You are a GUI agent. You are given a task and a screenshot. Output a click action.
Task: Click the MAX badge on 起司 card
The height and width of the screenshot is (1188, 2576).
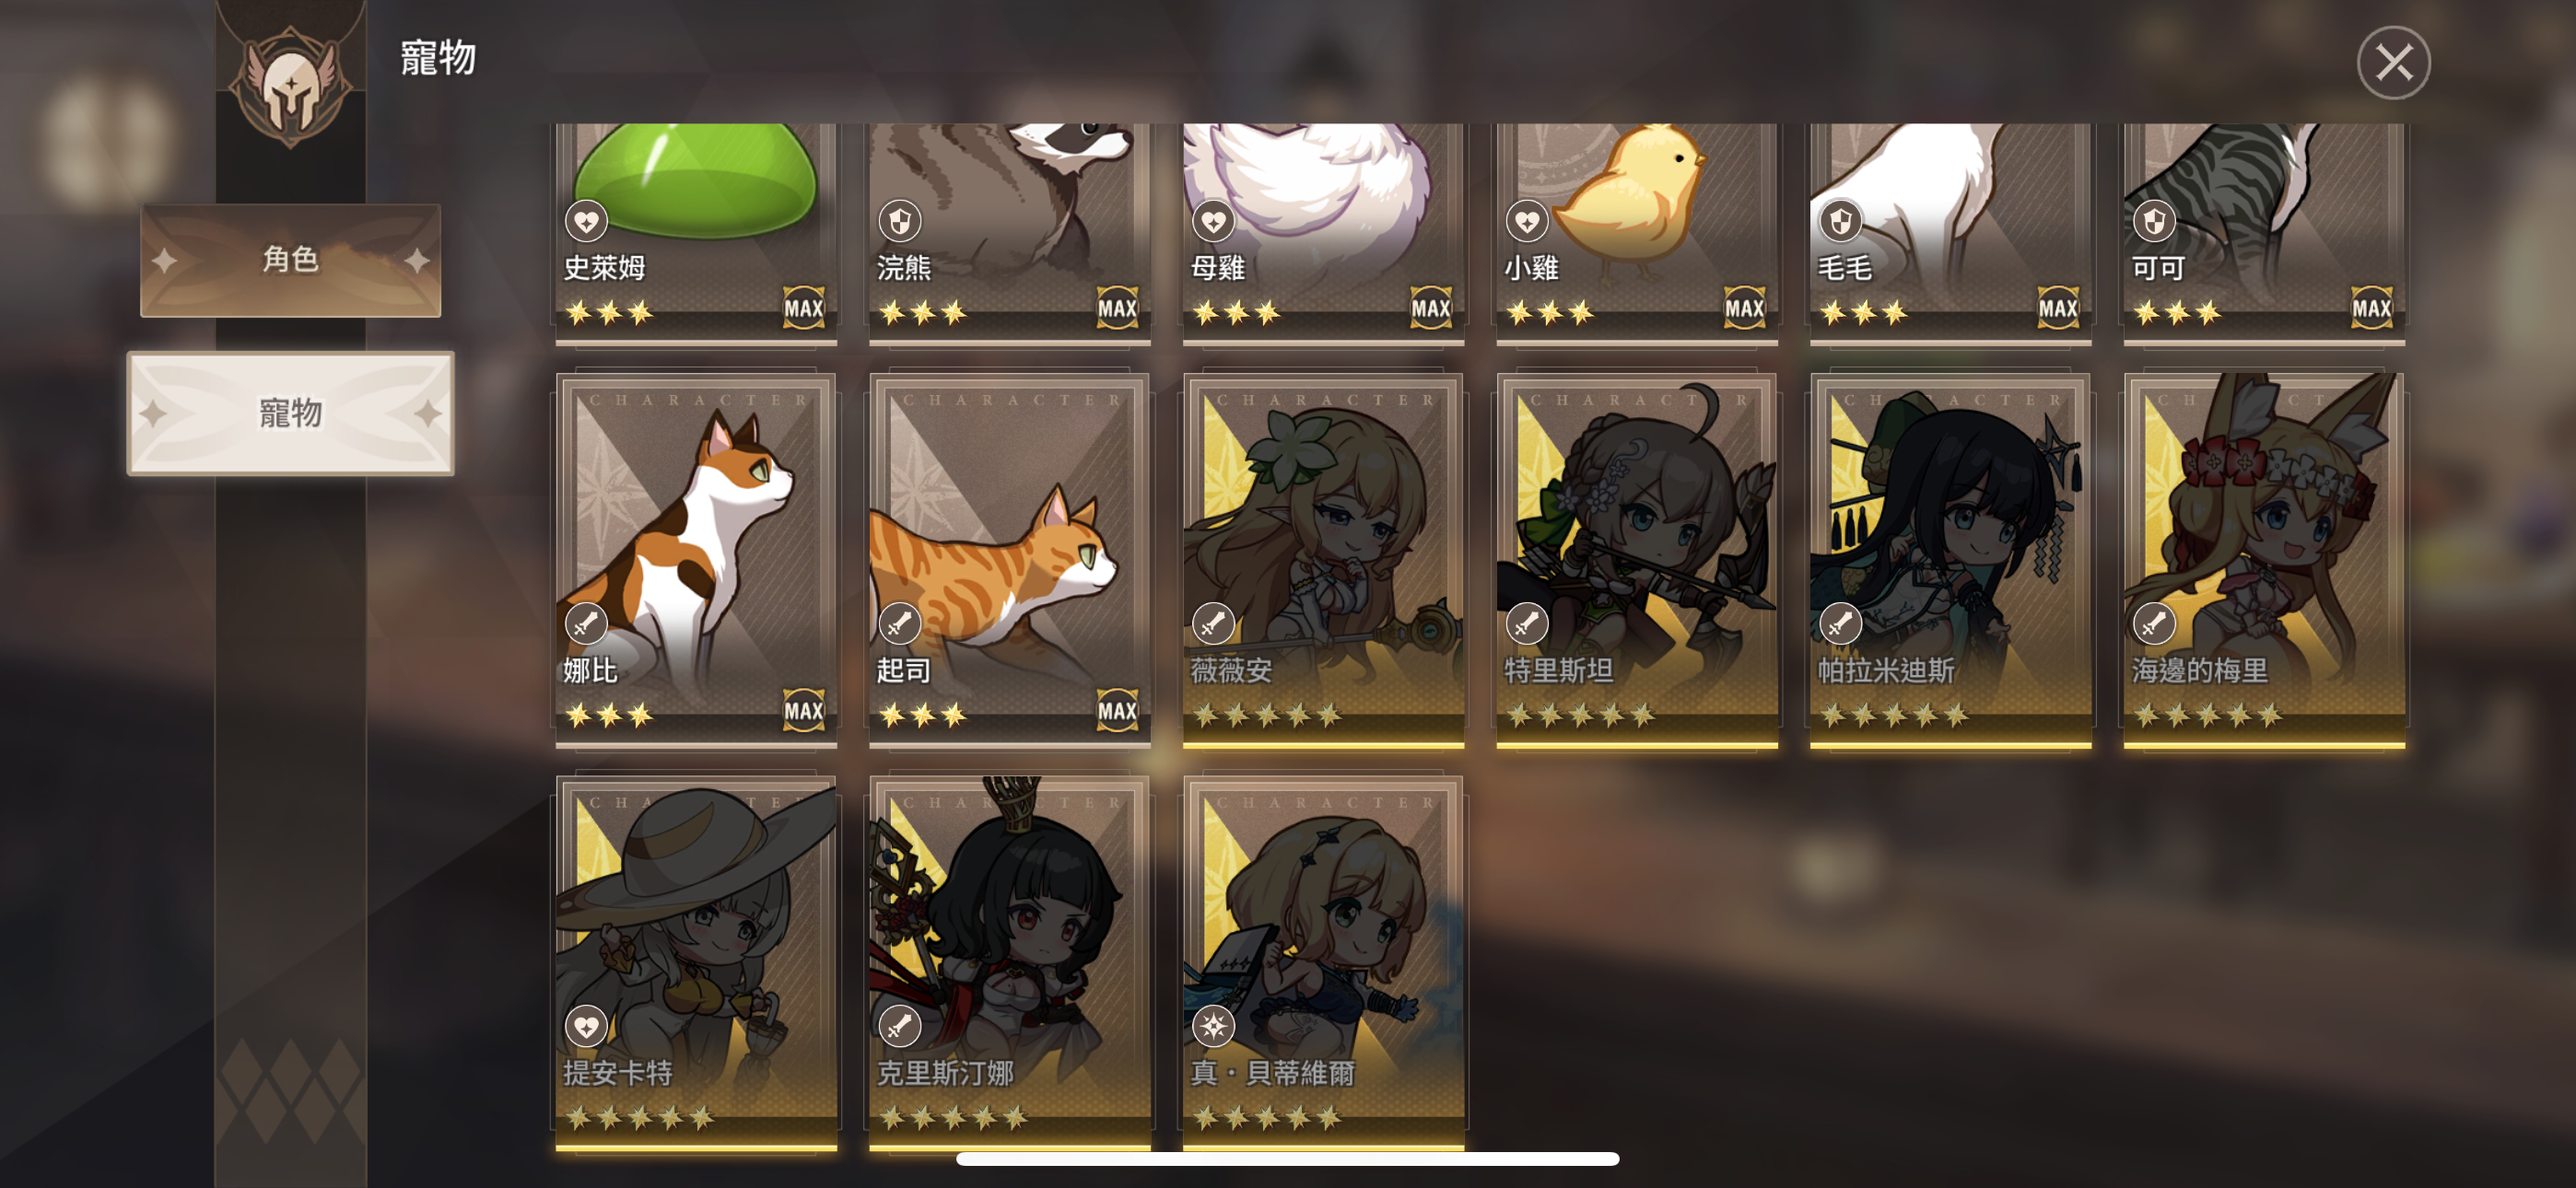[1118, 711]
